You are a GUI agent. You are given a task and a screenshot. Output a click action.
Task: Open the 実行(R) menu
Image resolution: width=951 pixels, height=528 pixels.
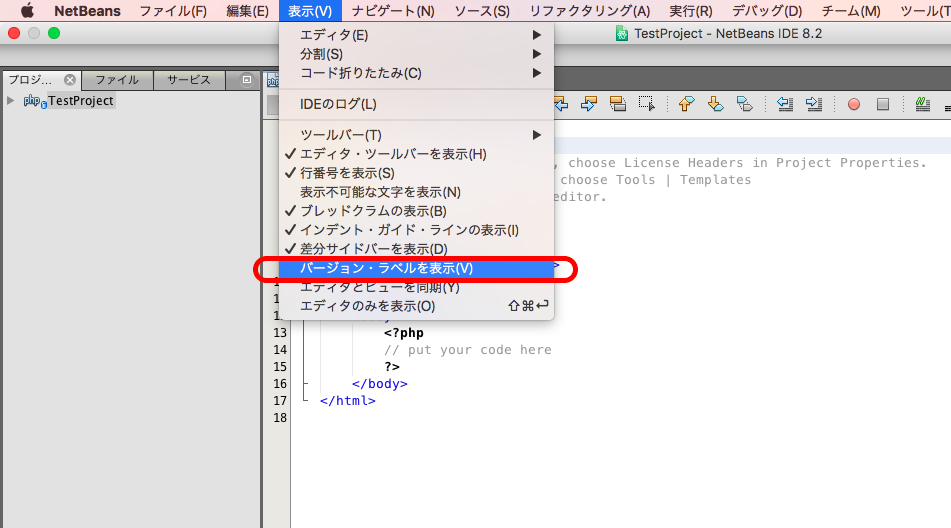[x=691, y=11]
